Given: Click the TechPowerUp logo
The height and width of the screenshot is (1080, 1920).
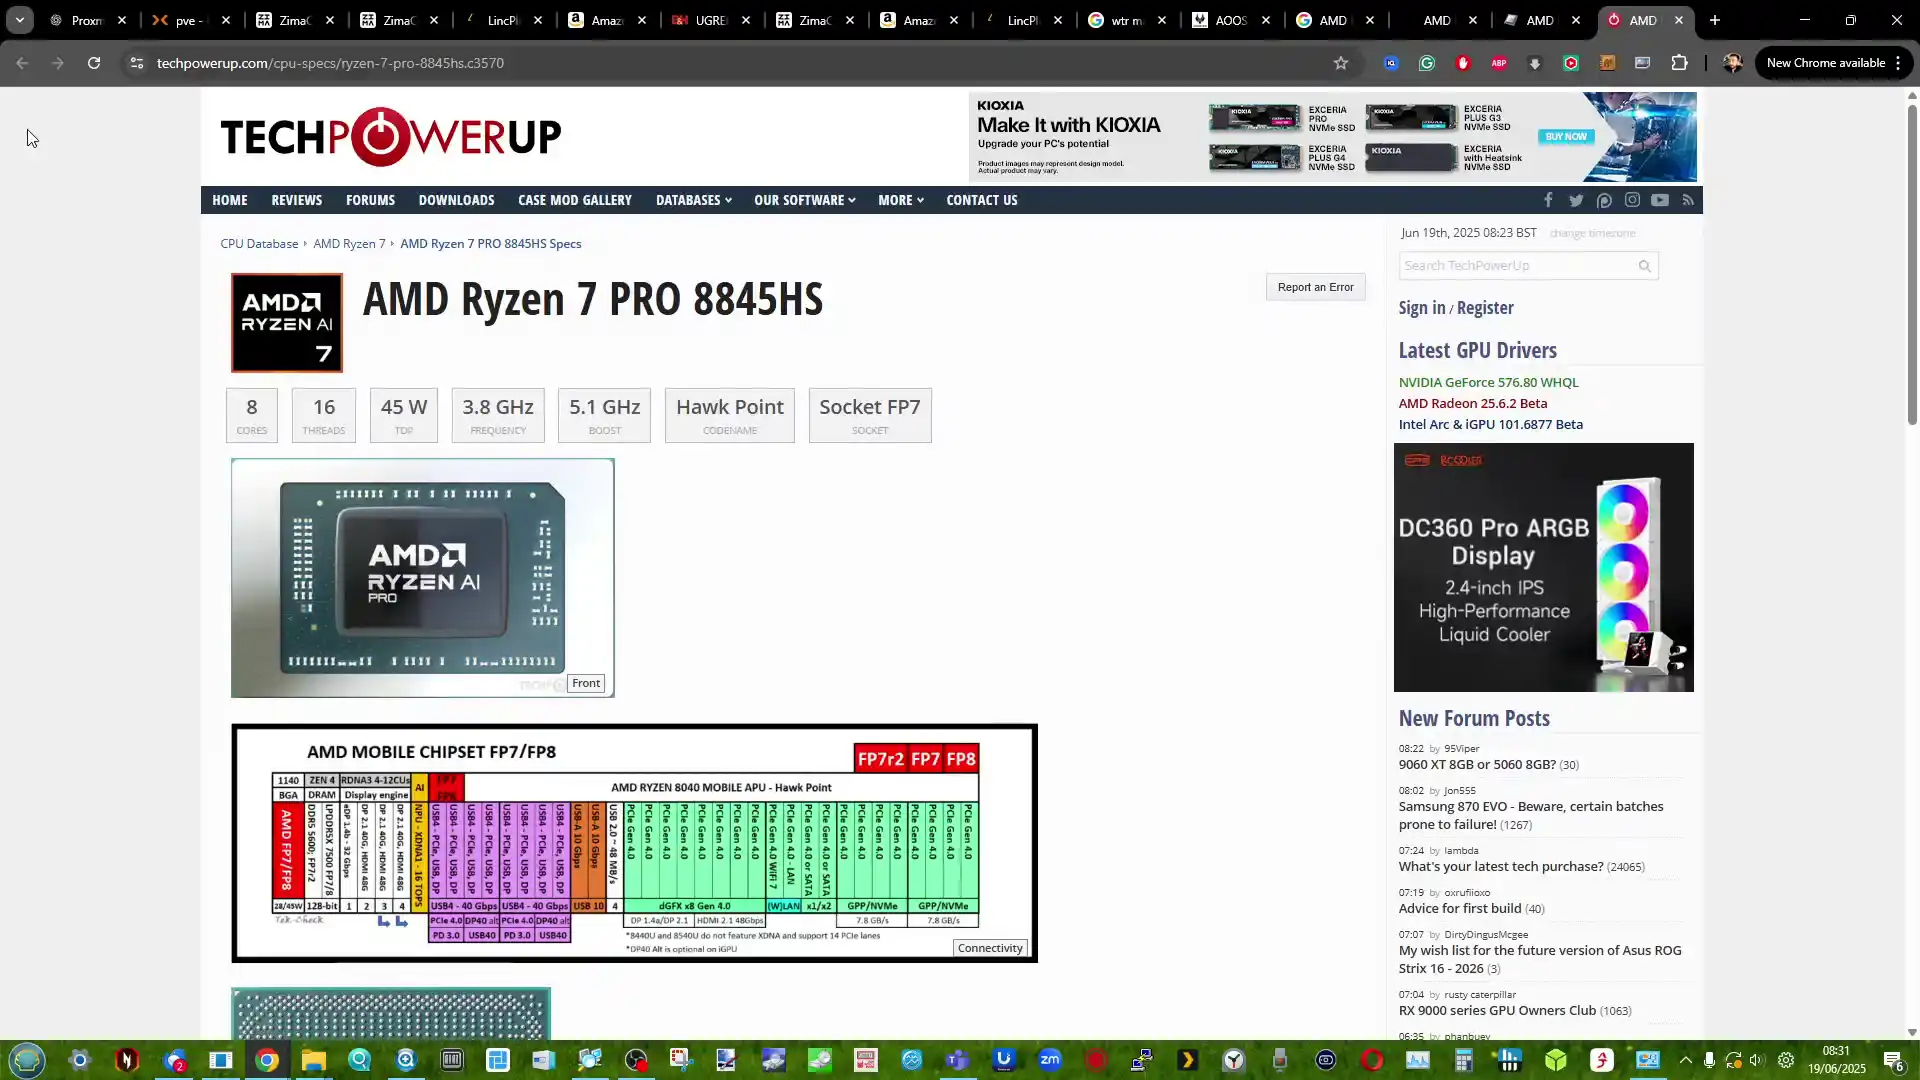Looking at the screenshot, I should point(391,137).
